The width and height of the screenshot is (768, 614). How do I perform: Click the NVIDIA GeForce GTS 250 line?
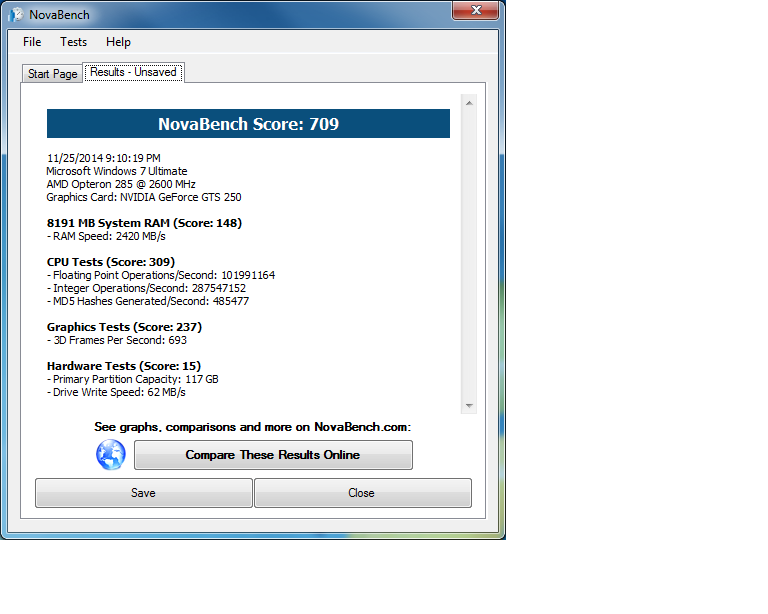[x=144, y=197]
